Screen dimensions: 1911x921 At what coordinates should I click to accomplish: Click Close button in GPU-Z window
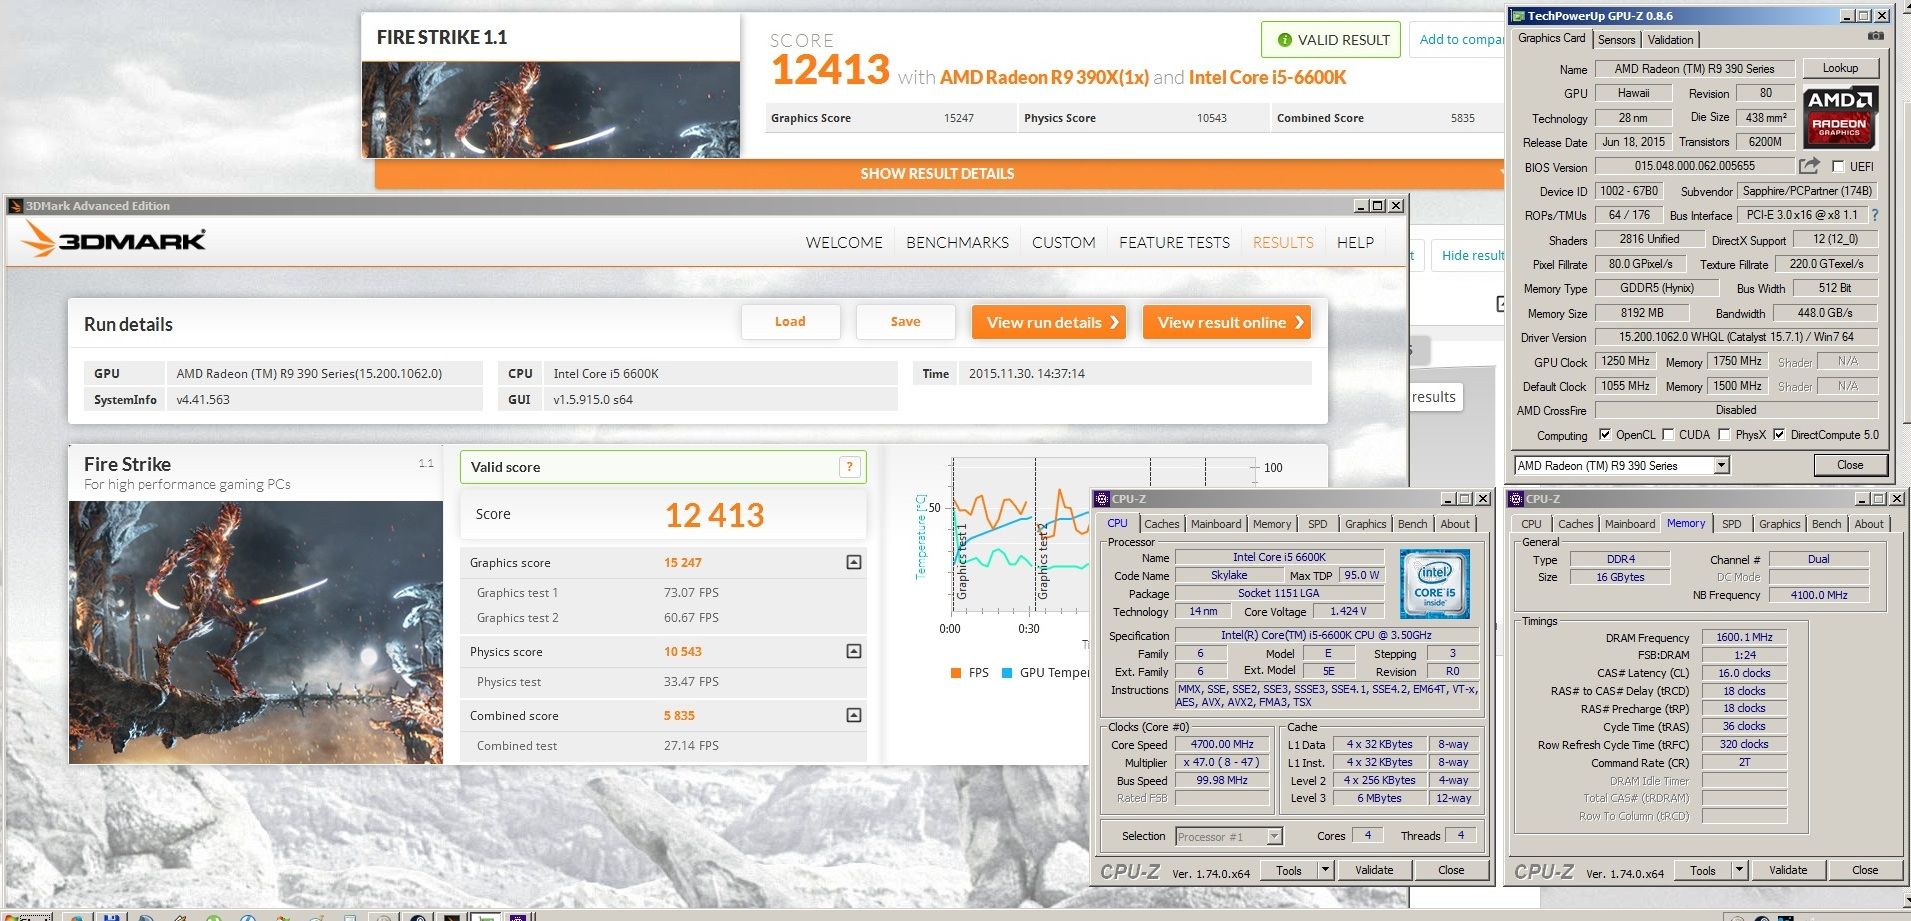tap(1849, 465)
